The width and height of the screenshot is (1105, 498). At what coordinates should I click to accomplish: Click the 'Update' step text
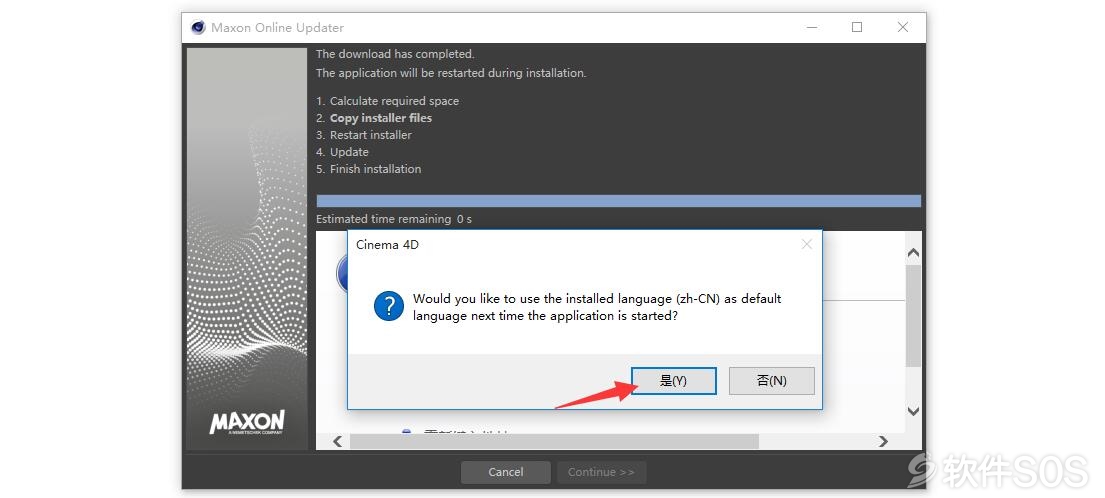[349, 152]
